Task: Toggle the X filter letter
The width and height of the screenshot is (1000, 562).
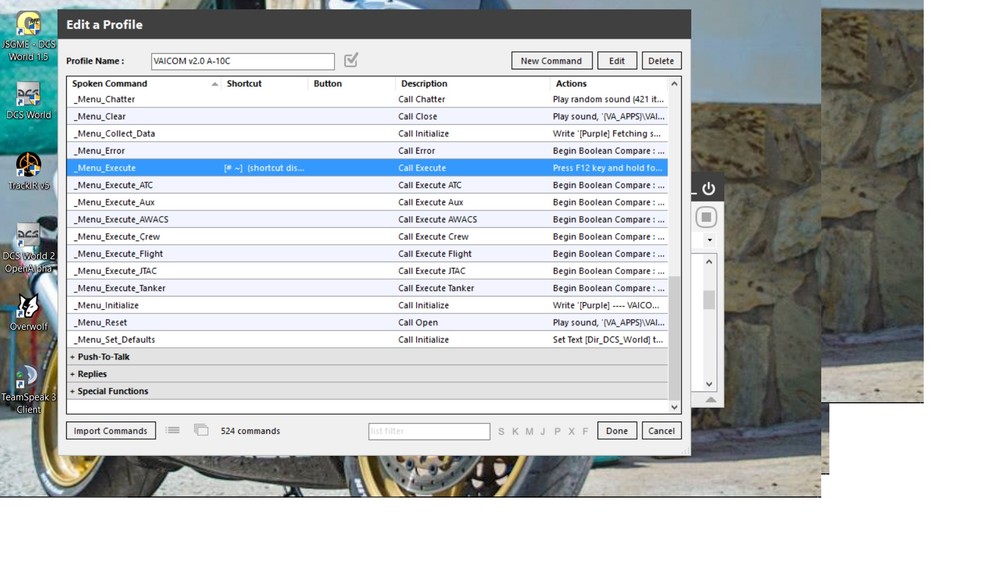Action: pyautogui.click(x=571, y=431)
